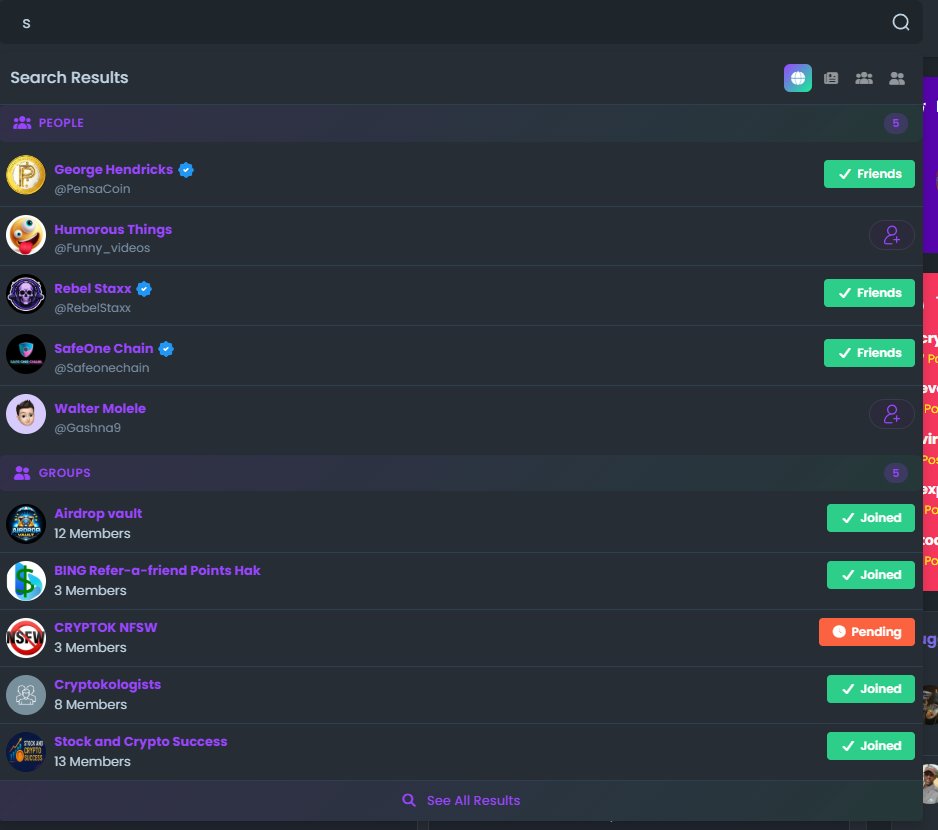Screen dimensions: 938x830
Task: Open Rebel Staxx's profile picture
Action: point(26,294)
